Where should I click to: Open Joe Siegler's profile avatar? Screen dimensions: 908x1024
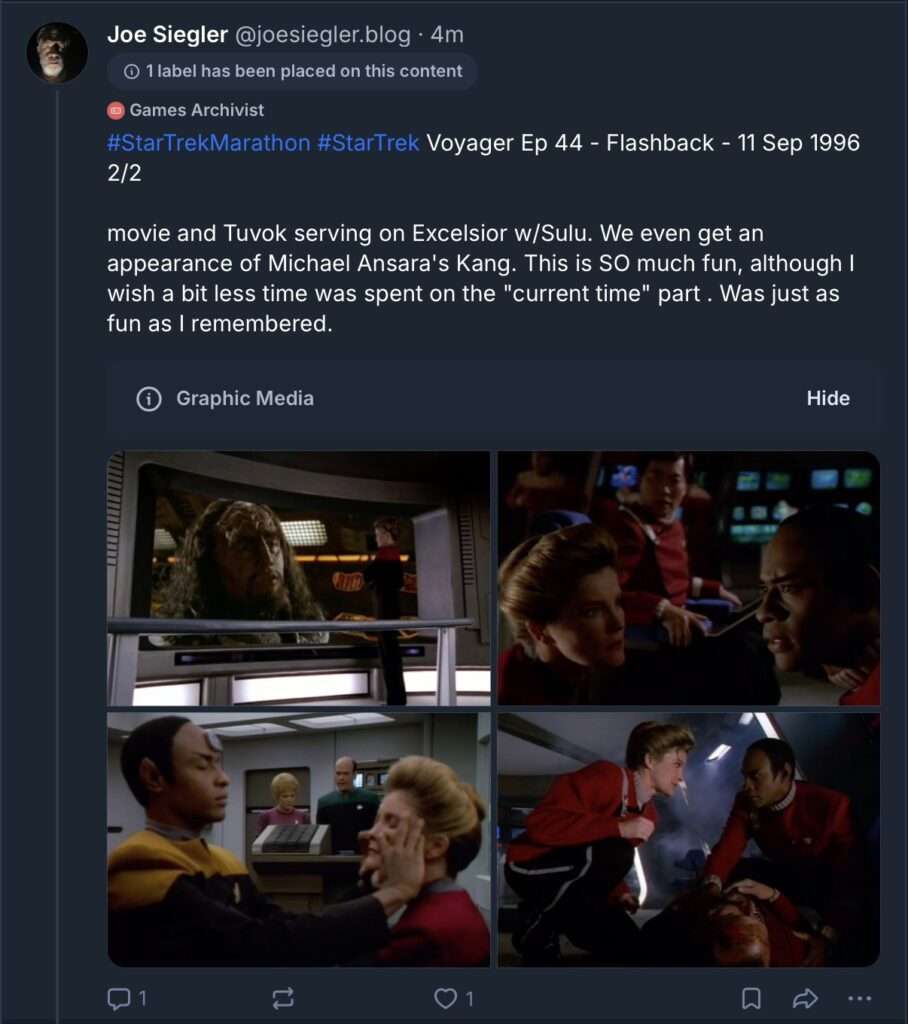pos(57,53)
